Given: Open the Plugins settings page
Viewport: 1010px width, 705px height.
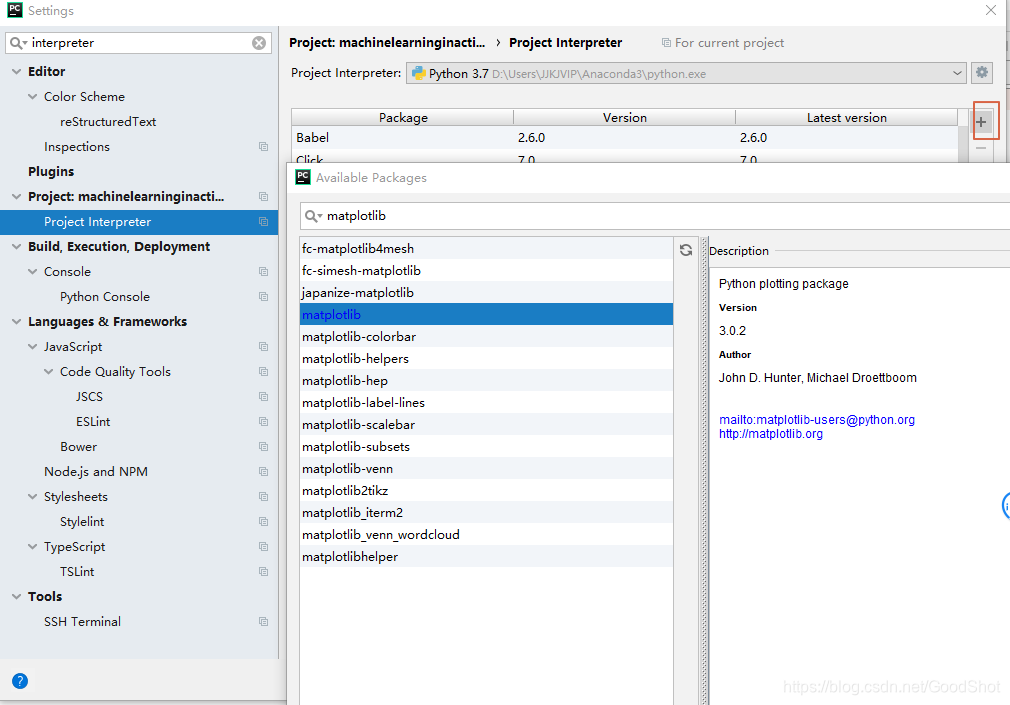Looking at the screenshot, I should tap(51, 171).
